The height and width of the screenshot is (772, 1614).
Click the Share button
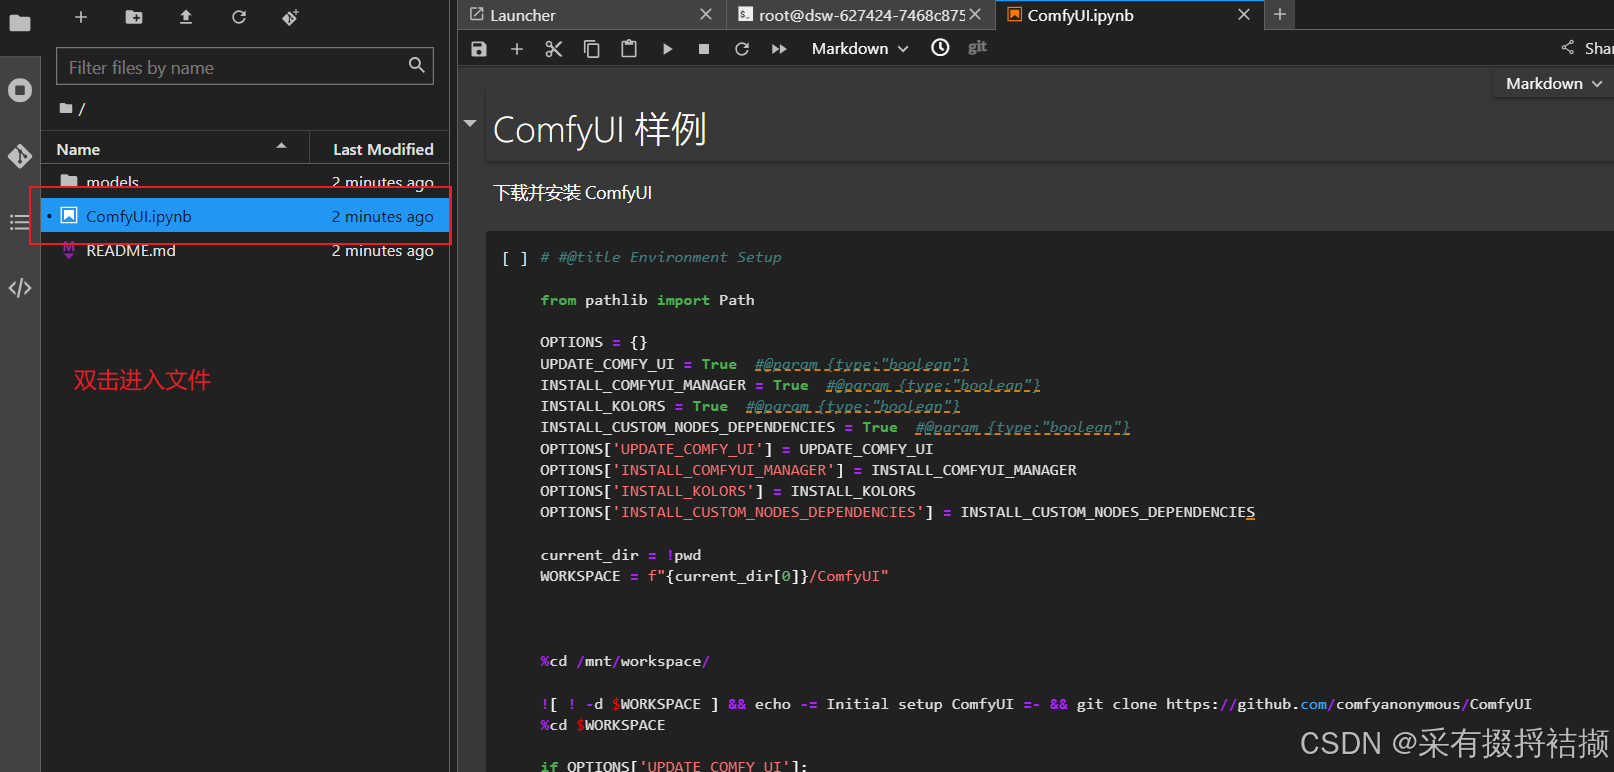coord(1587,48)
